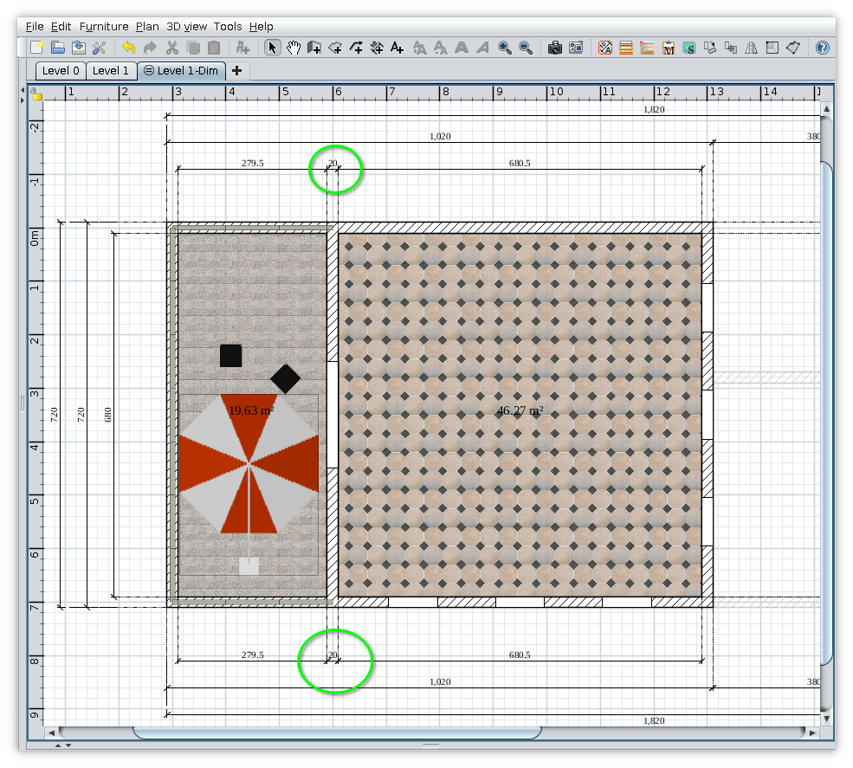
Task: Create a photo with the camera icon
Action: pos(554,48)
